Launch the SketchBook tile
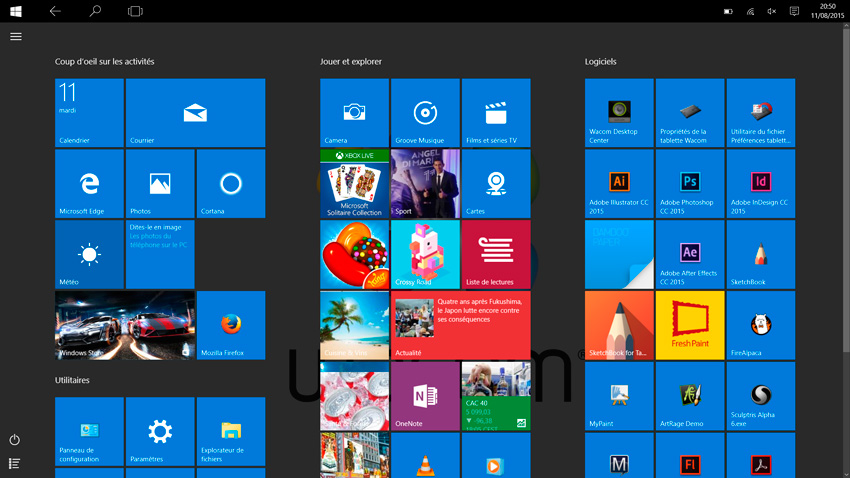The height and width of the screenshot is (478, 850). (761, 255)
